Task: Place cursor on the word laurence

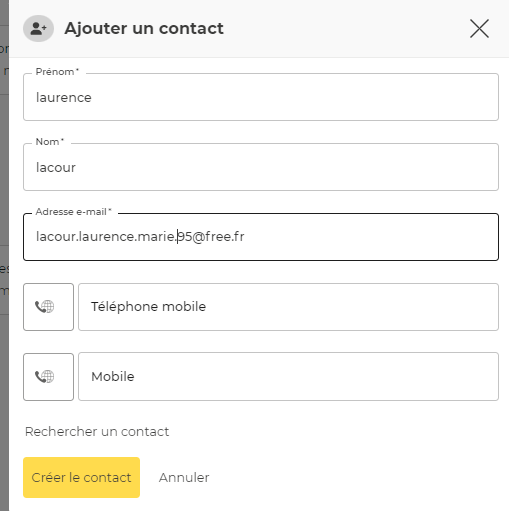Action: 64,98
